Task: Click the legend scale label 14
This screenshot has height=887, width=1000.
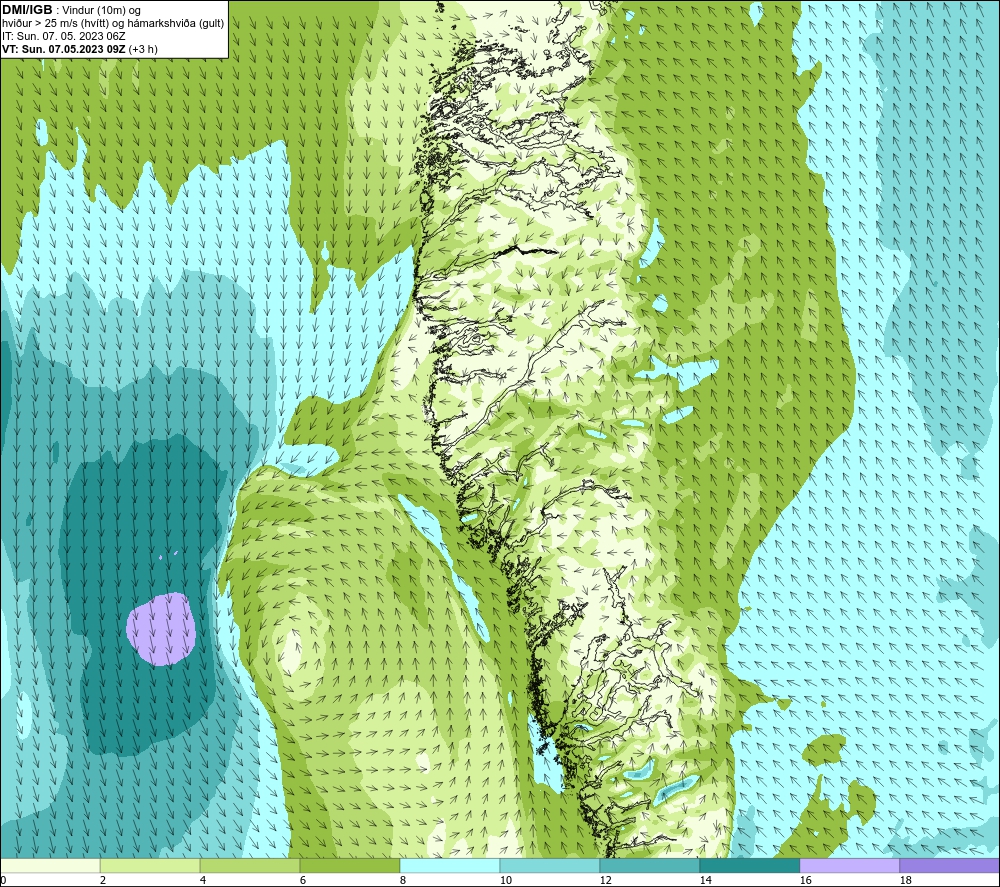Action: click(706, 881)
